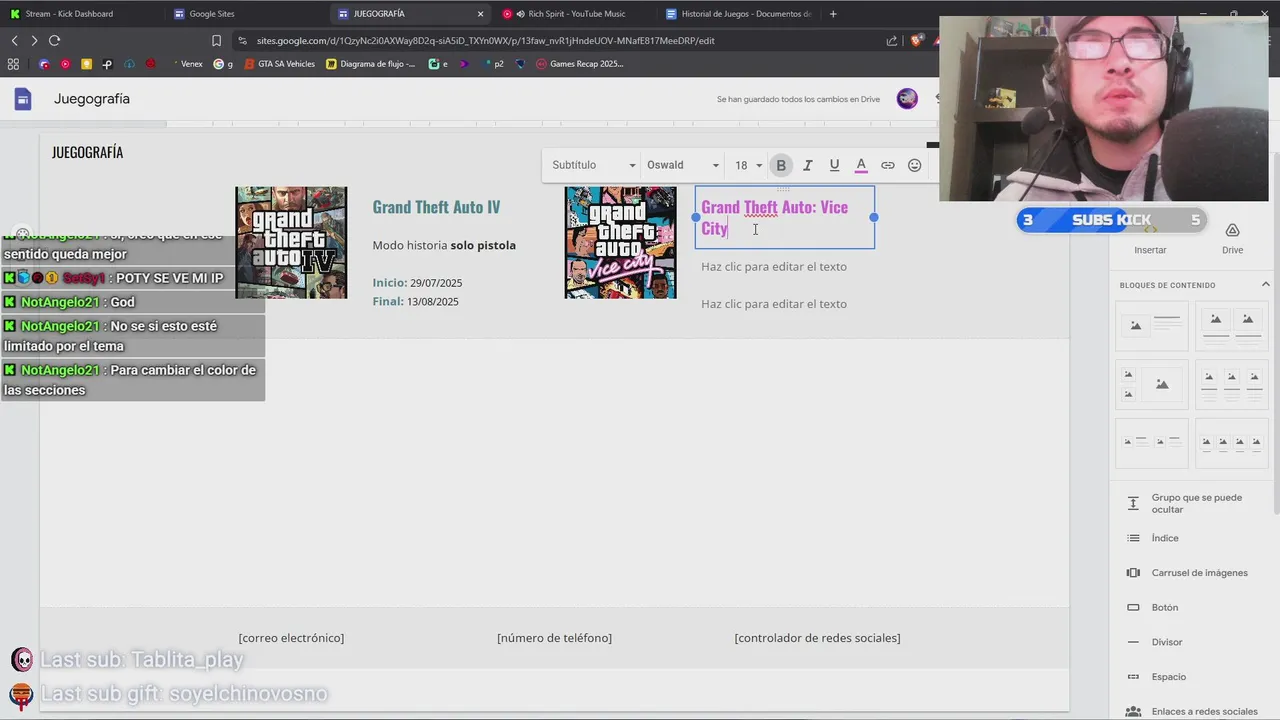The image size is (1280, 720).
Task: Insert three-column image and text block layout
Action: pos(1232,384)
